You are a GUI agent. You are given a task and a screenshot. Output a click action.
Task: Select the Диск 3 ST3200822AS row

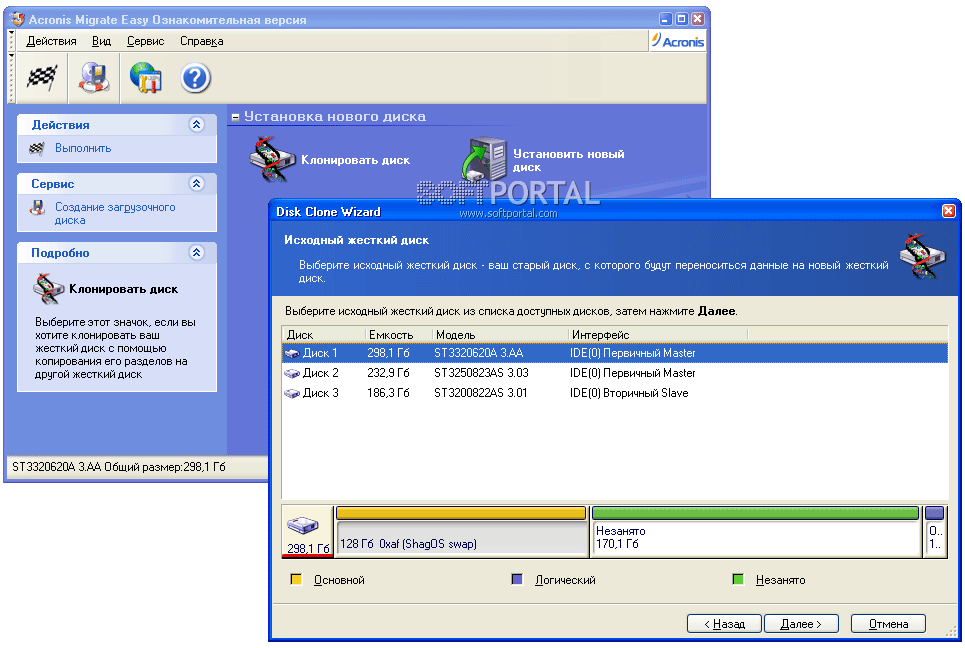click(614, 393)
